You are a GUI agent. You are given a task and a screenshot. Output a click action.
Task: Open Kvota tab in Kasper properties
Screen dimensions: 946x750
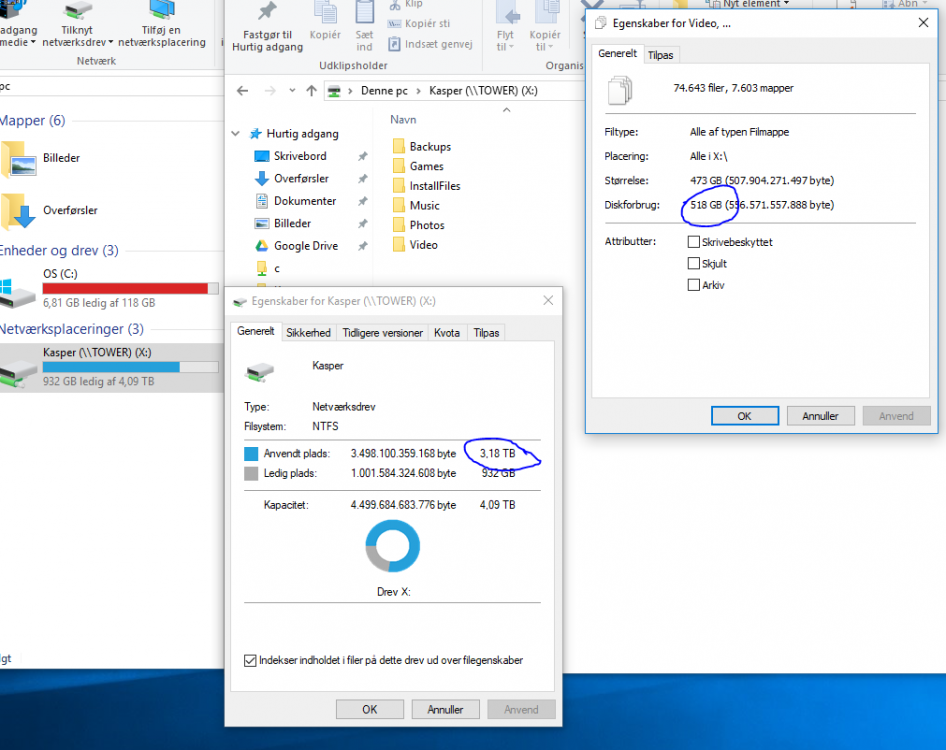(x=446, y=332)
